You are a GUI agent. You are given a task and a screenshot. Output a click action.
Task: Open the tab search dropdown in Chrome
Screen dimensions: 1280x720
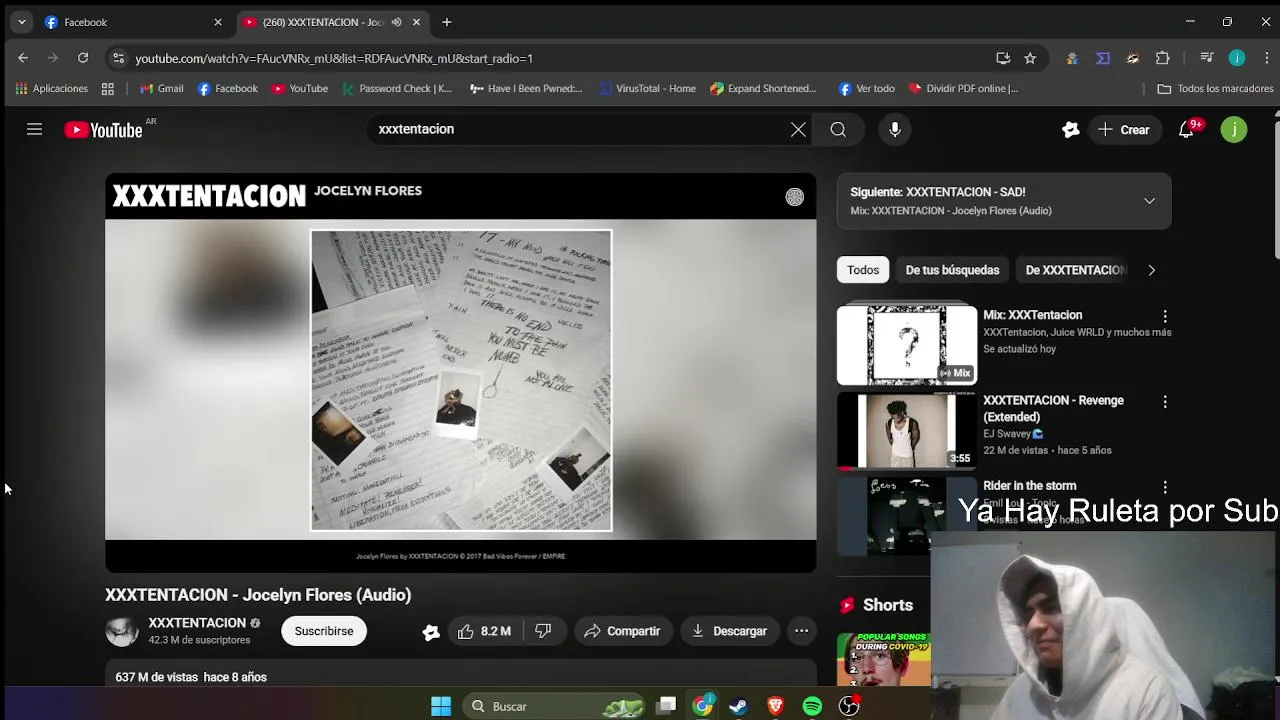pos(22,22)
